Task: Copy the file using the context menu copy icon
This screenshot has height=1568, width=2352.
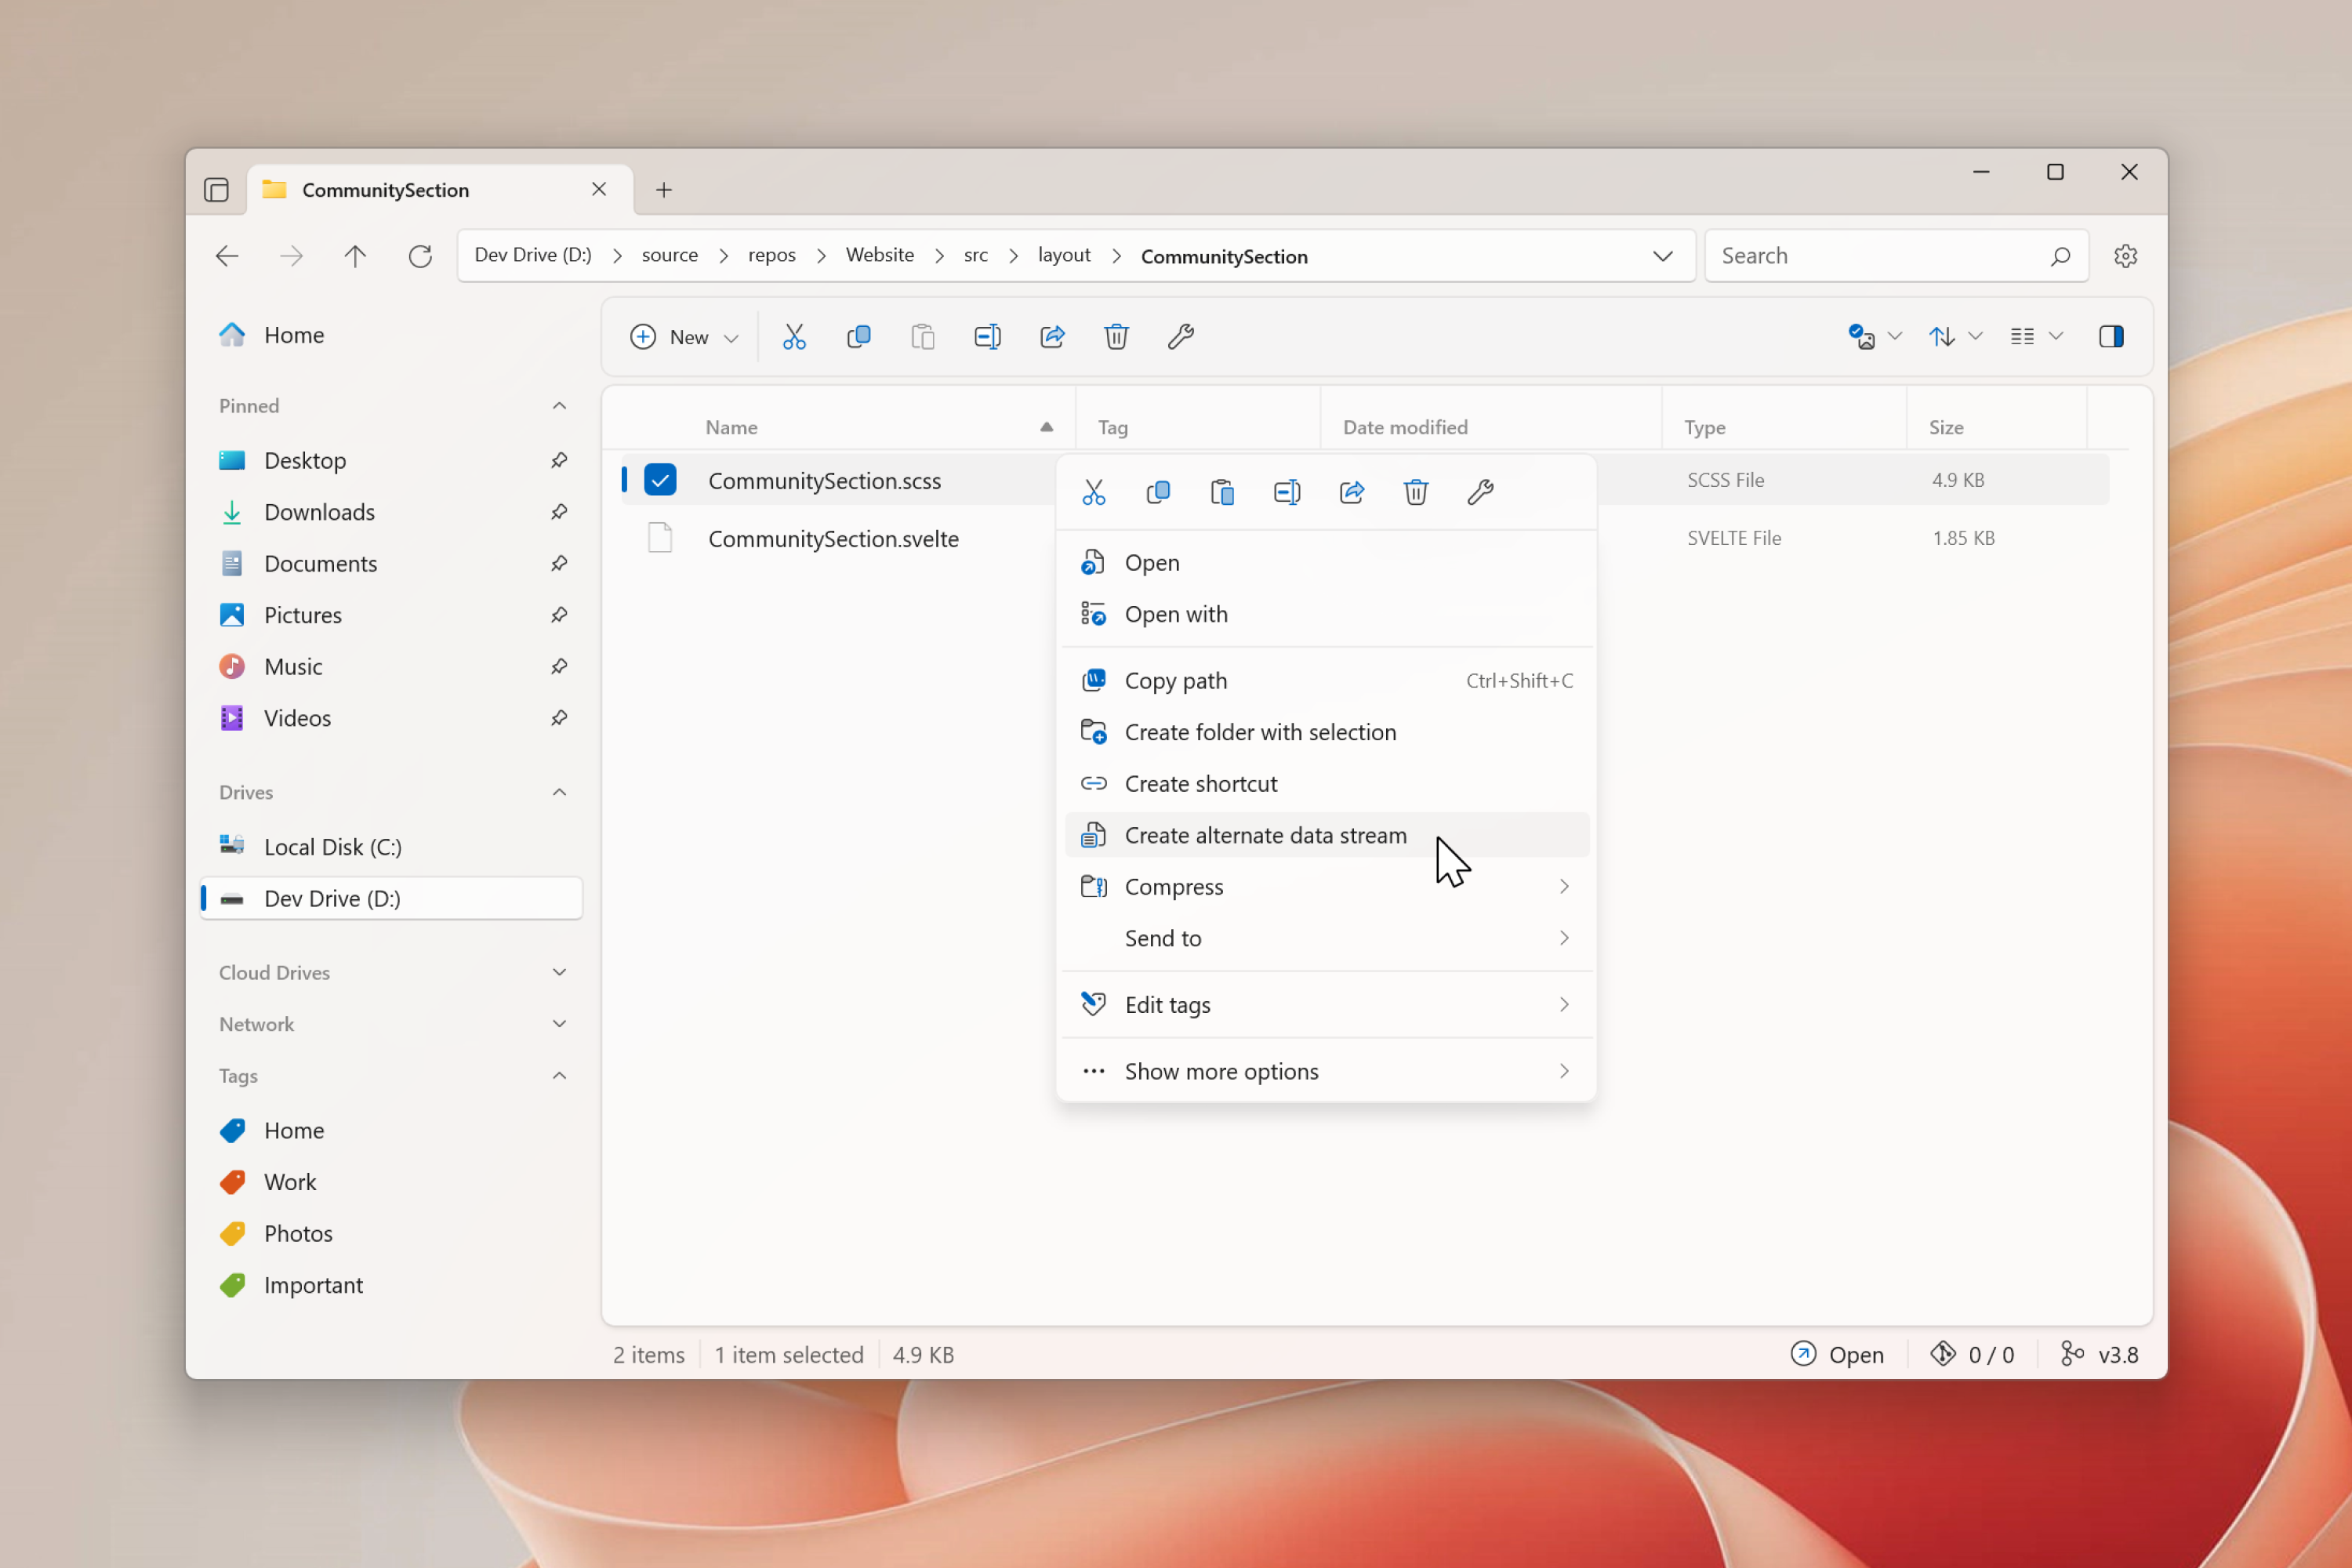Action: pos(1158,491)
